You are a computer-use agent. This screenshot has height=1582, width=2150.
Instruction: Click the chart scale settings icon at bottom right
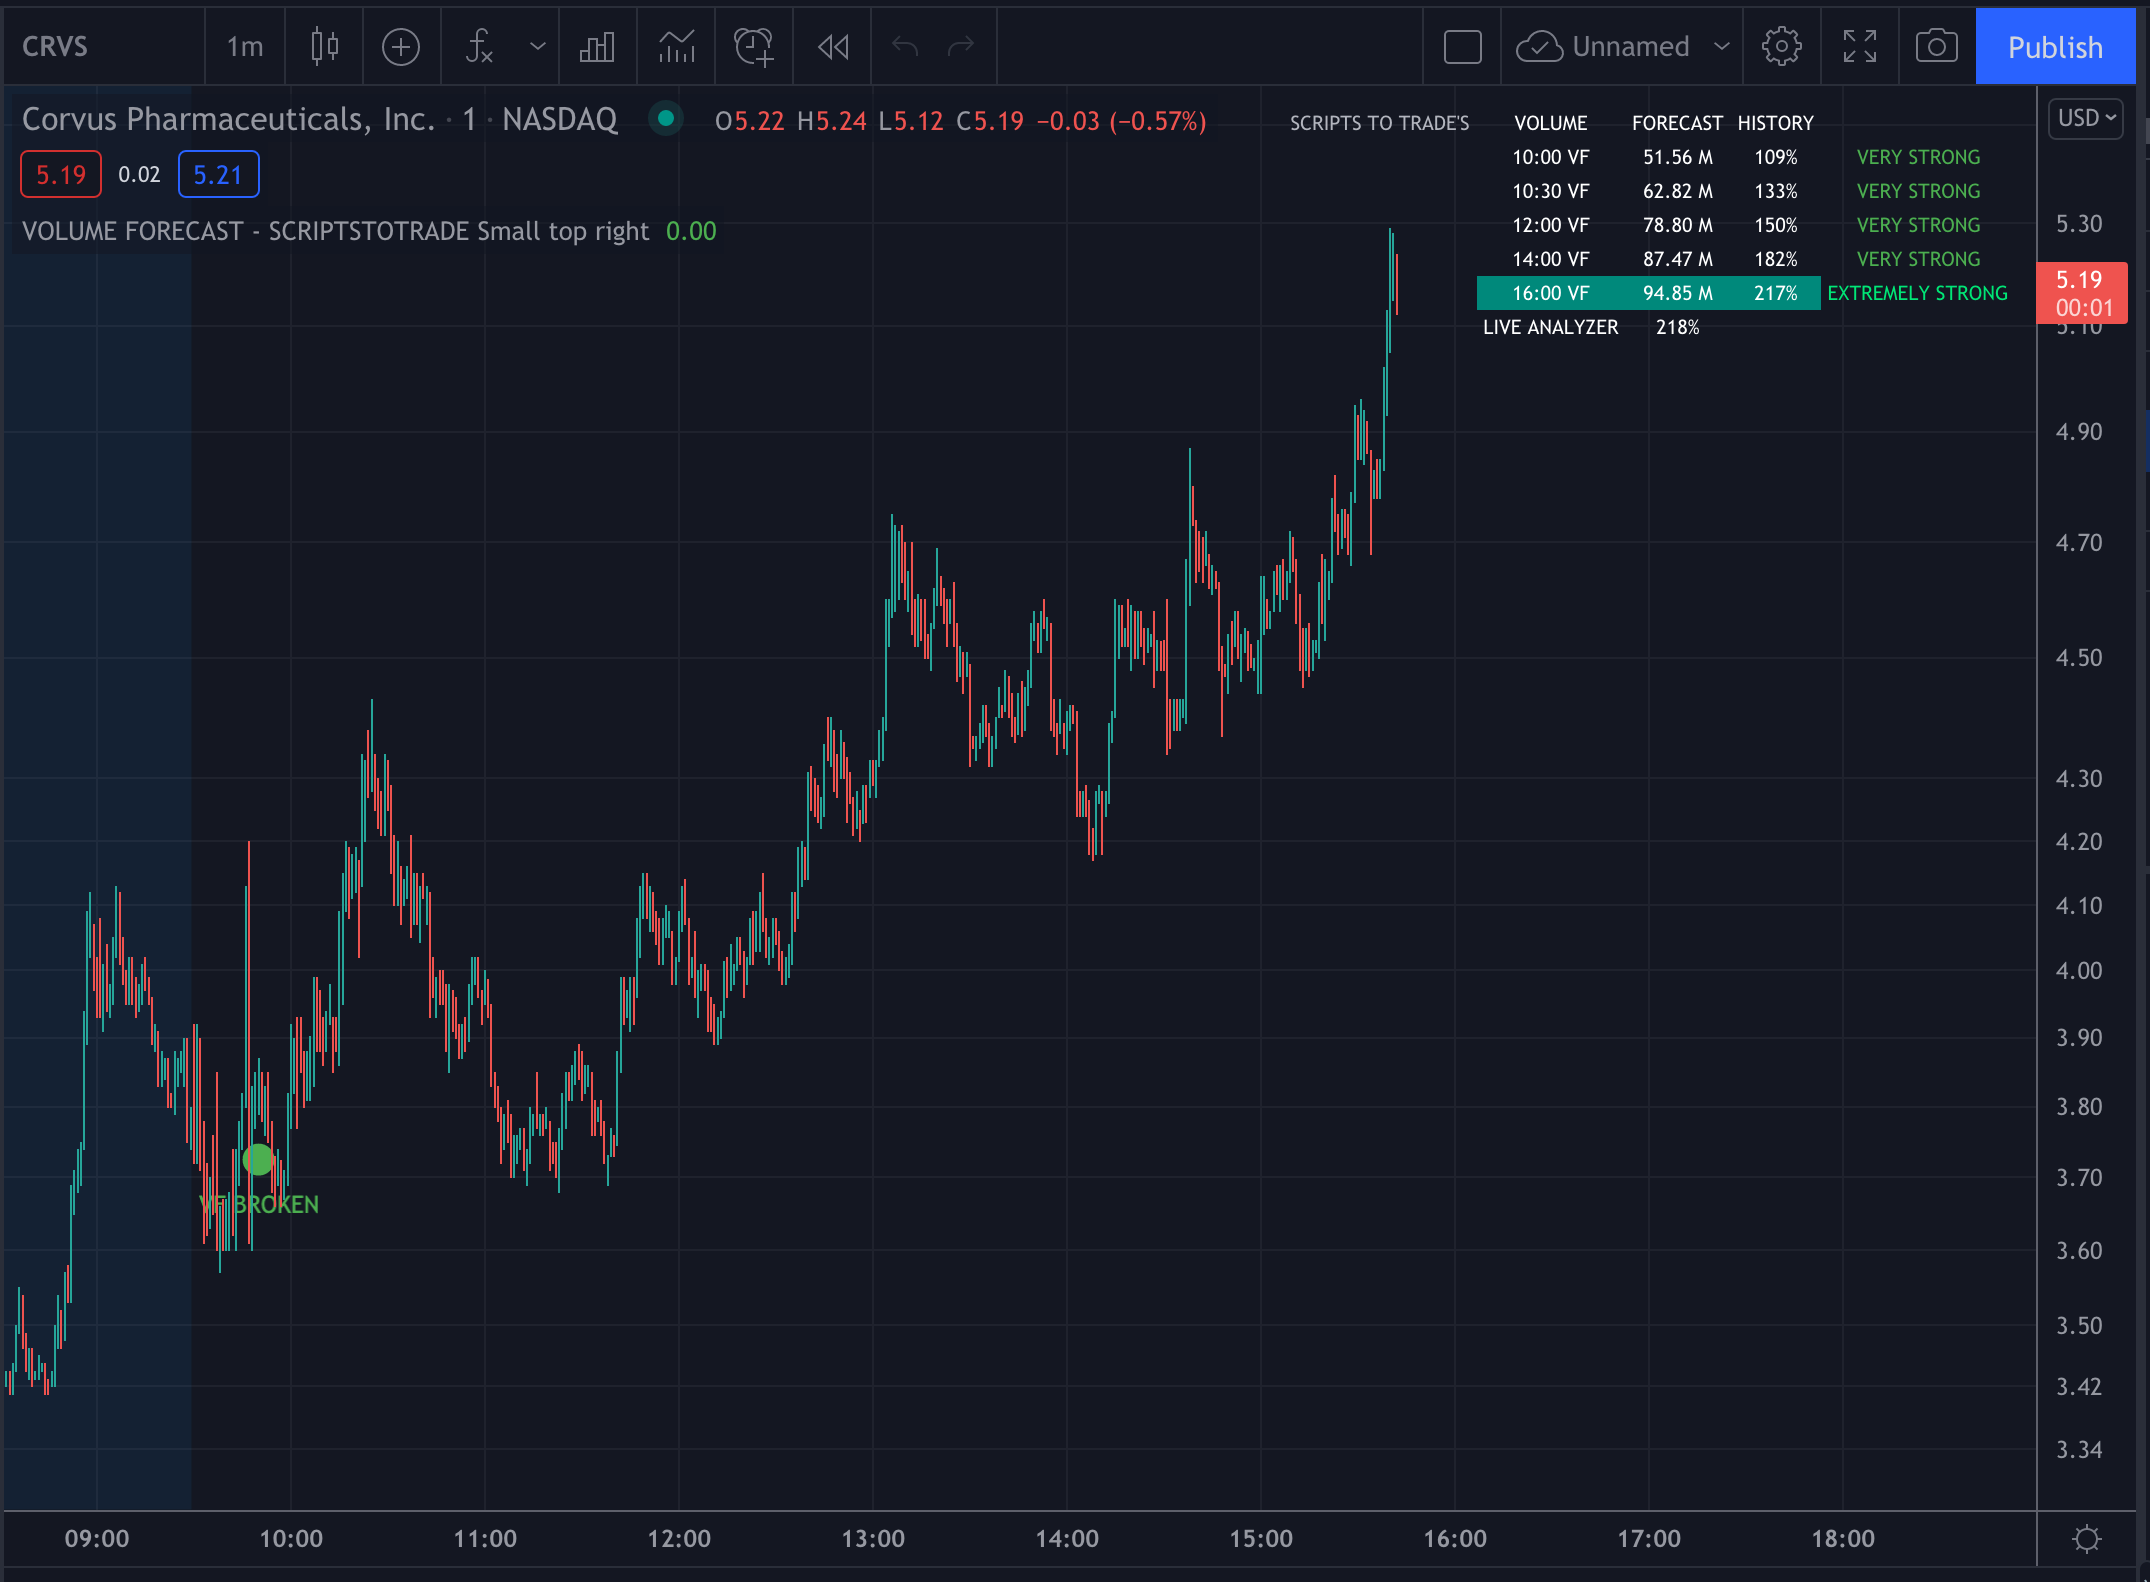point(2086,1538)
